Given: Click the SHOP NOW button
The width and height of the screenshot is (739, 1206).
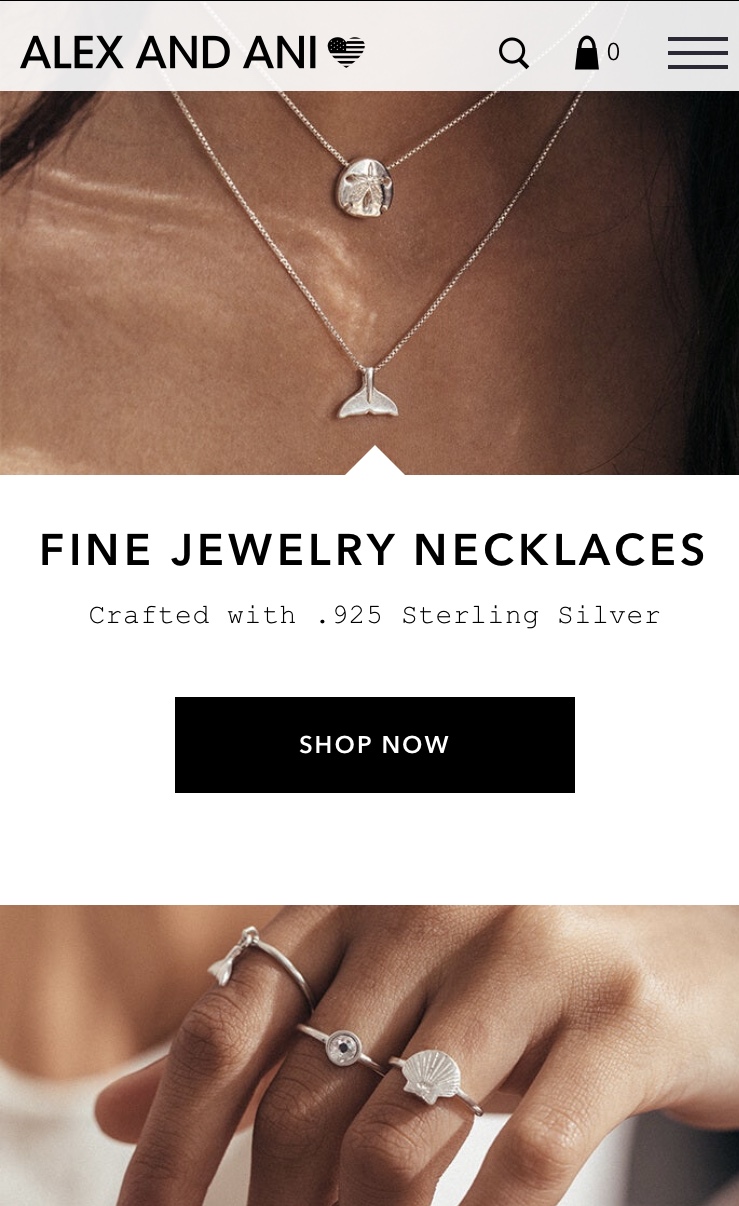Looking at the screenshot, I should tap(375, 745).
